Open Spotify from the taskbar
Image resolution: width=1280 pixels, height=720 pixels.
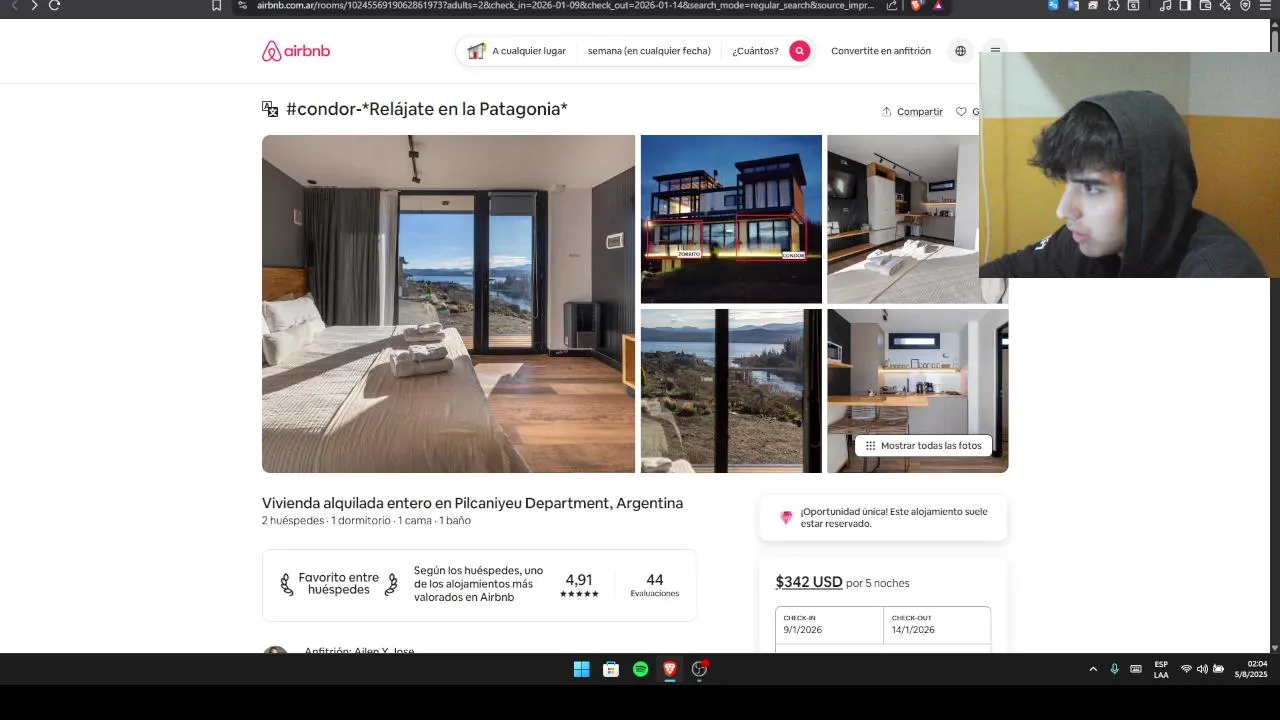640,669
